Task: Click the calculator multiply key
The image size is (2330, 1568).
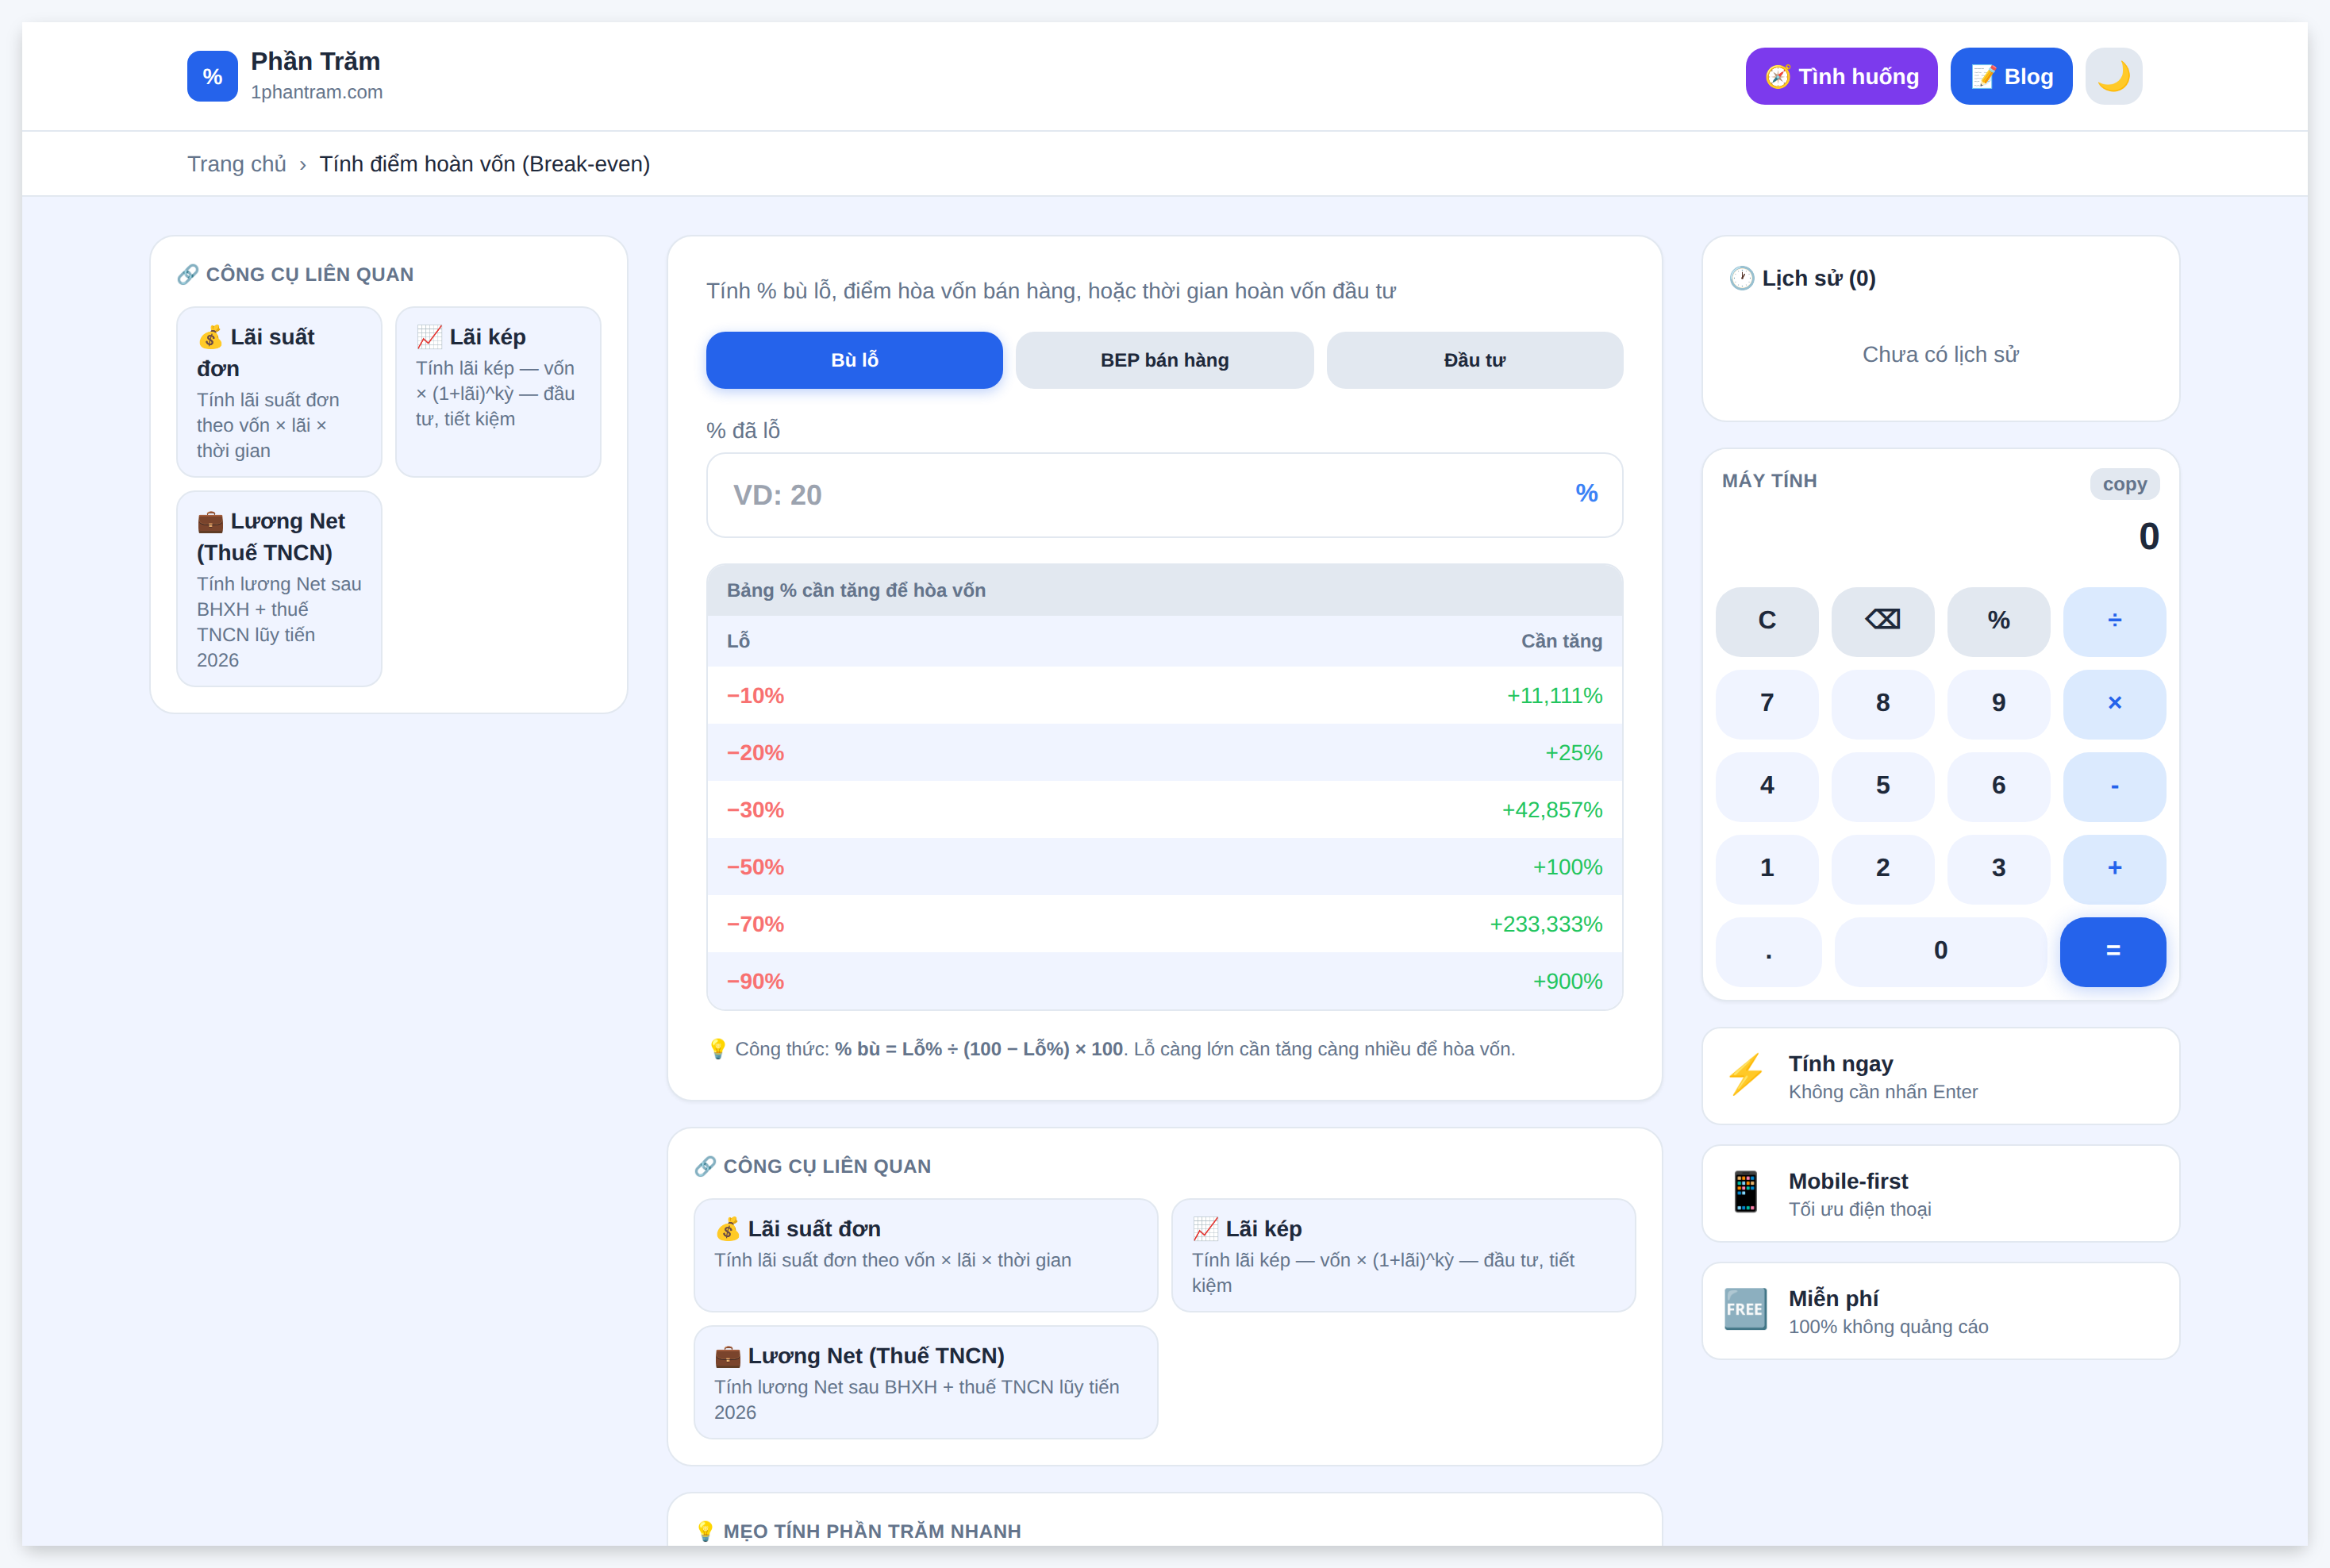Action: coord(2114,704)
